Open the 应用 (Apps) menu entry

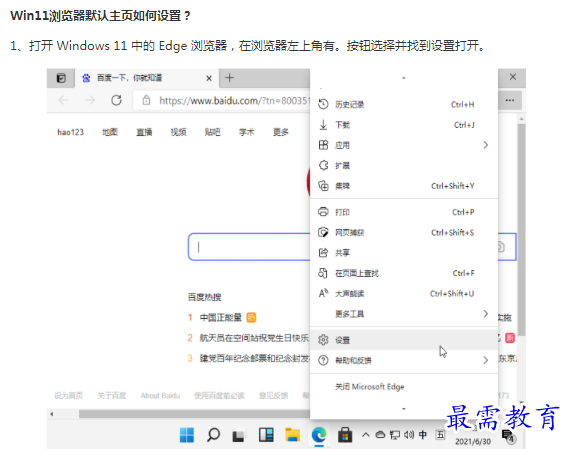[x=404, y=145]
